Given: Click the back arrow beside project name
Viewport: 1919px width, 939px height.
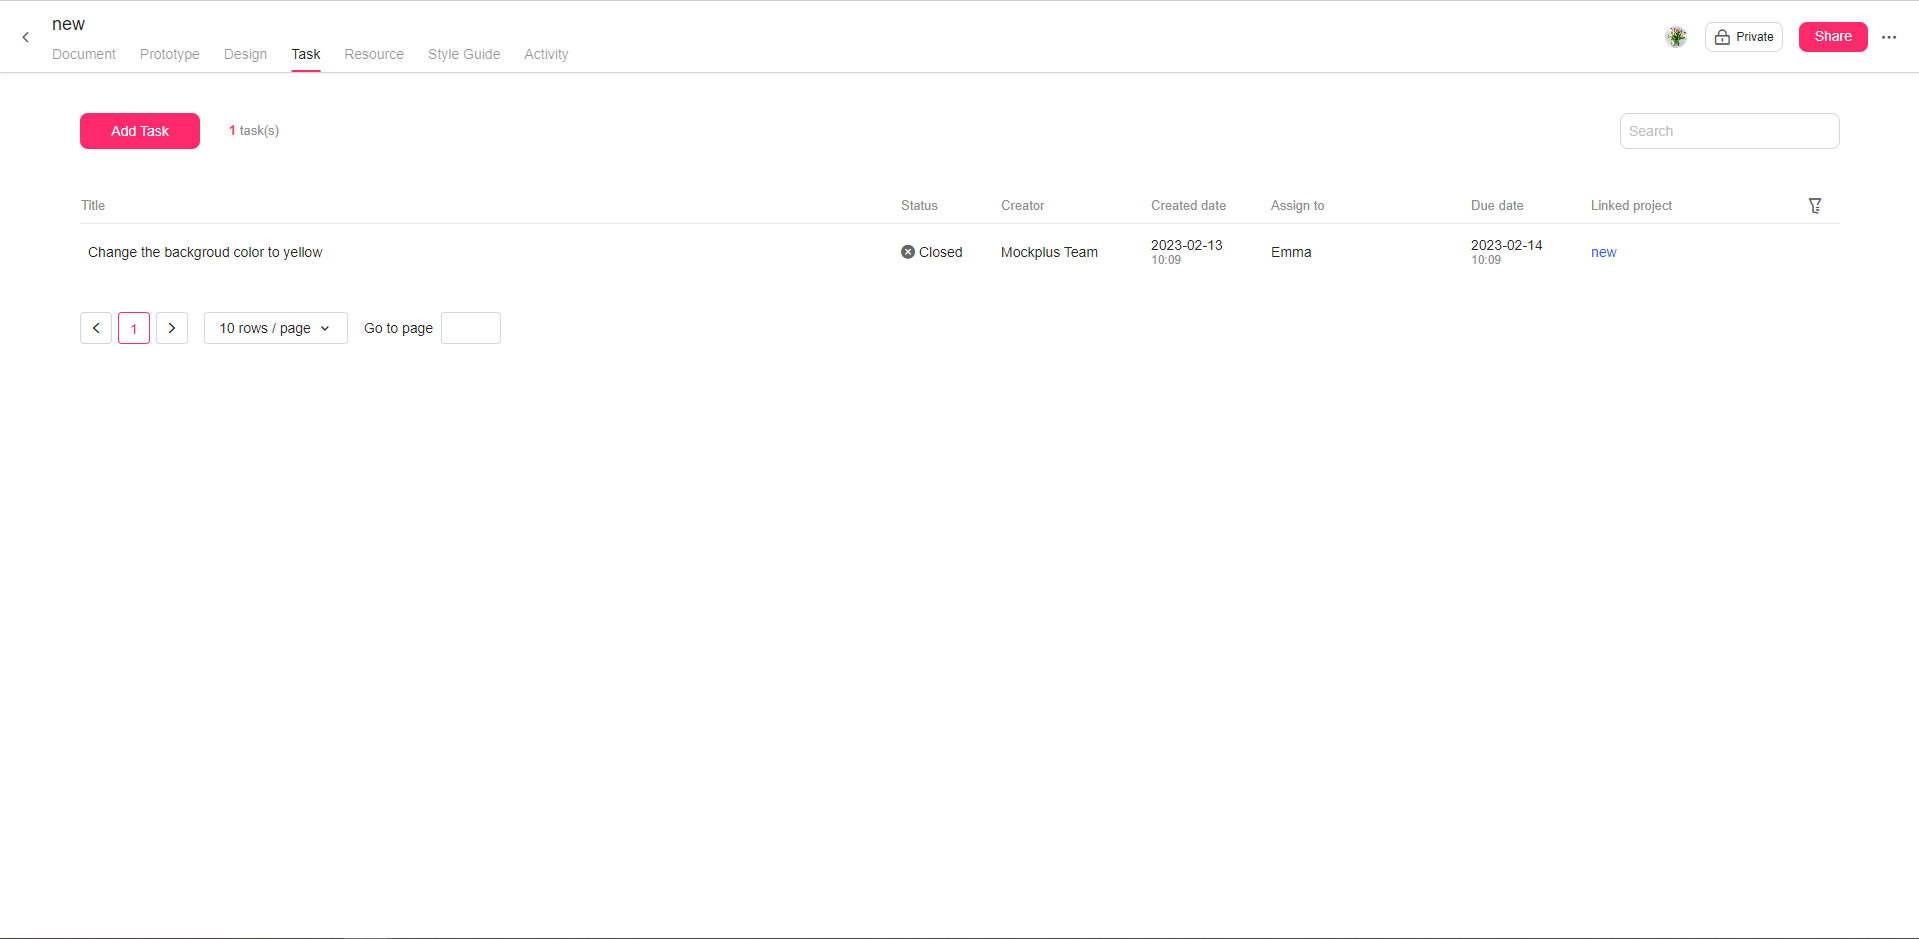Looking at the screenshot, I should click(x=26, y=37).
